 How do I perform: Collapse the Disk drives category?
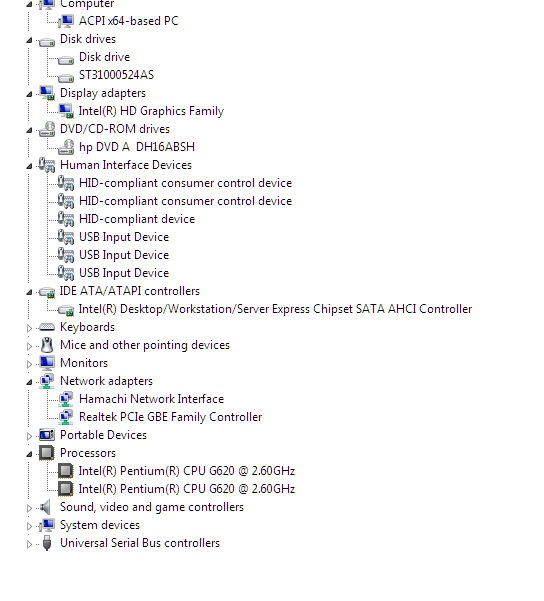tap(29, 41)
